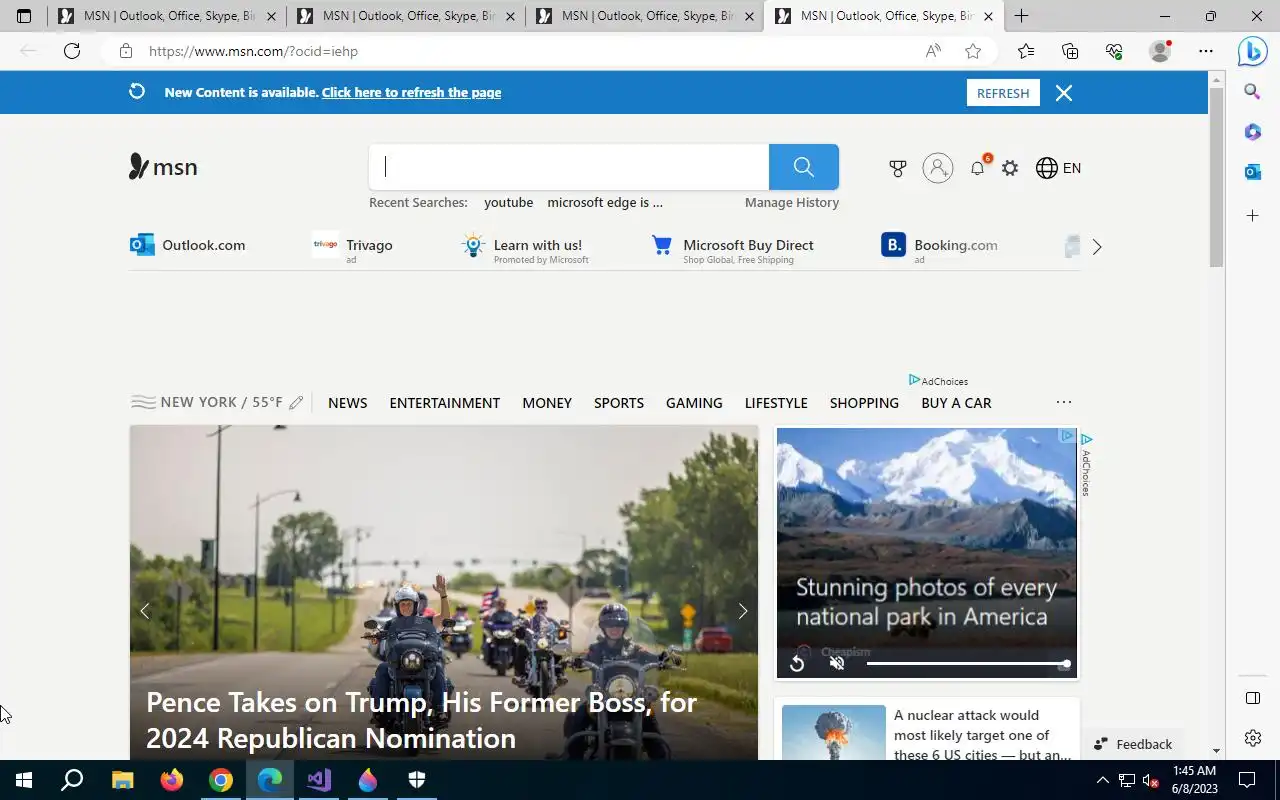Unmute the national park video
The image size is (1280, 800).
837,664
